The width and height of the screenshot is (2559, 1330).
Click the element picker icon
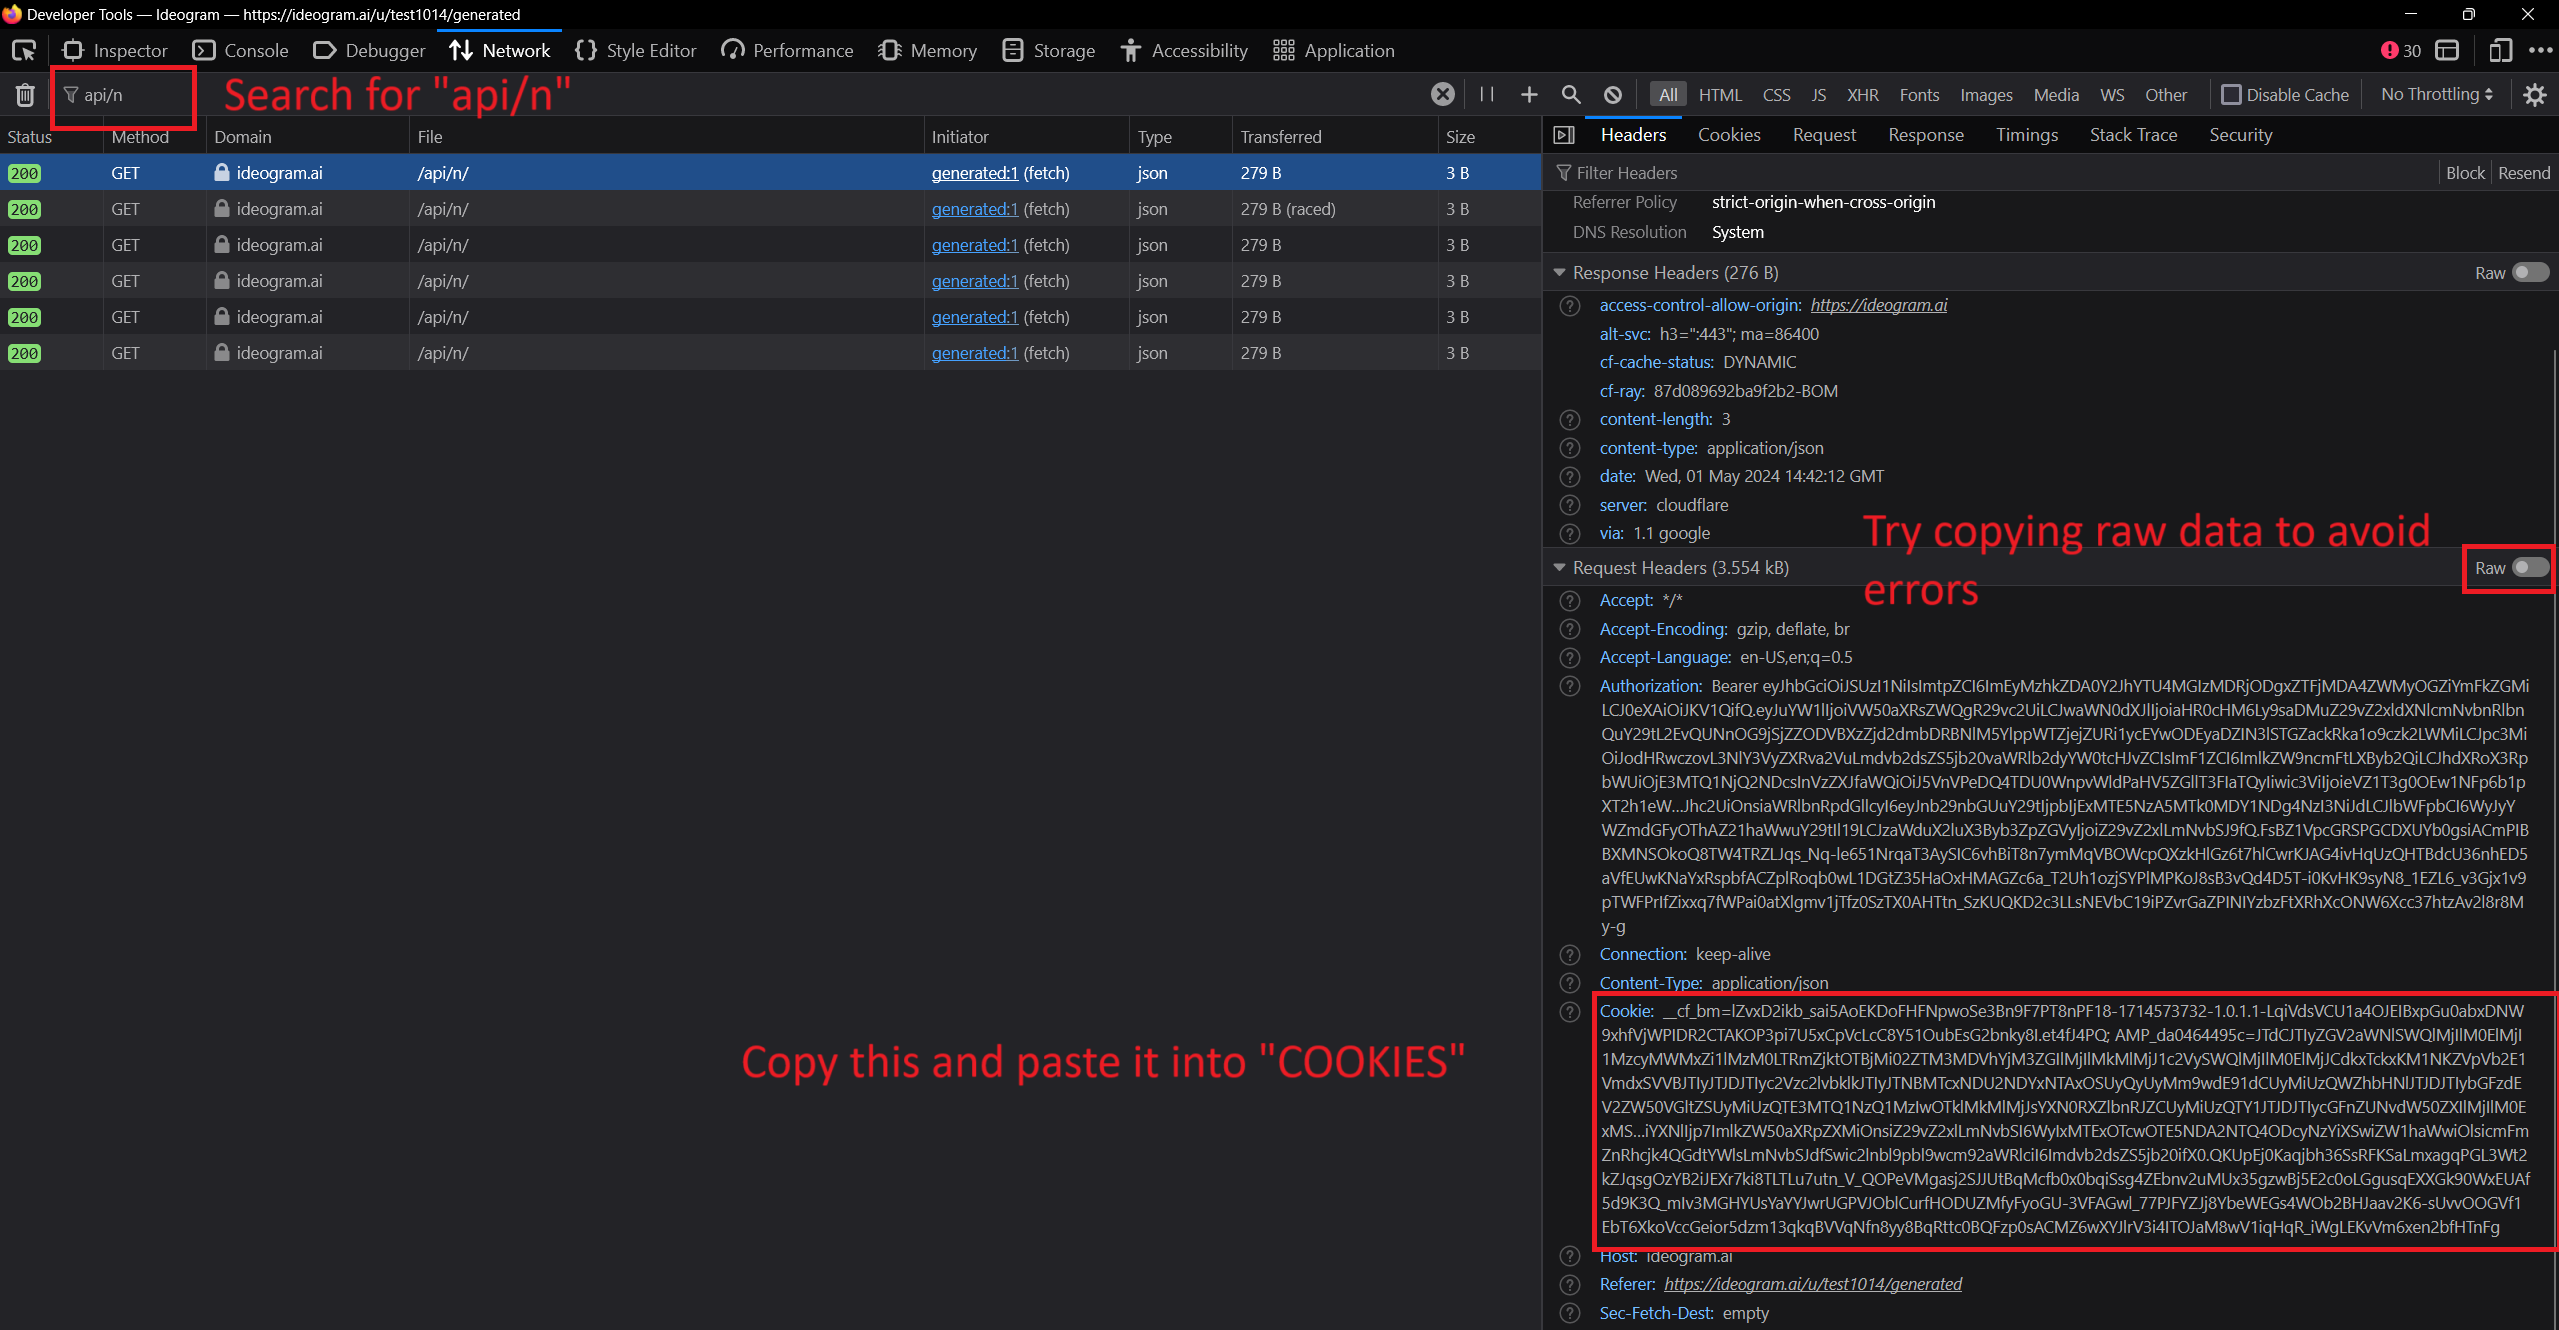(24, 50)
